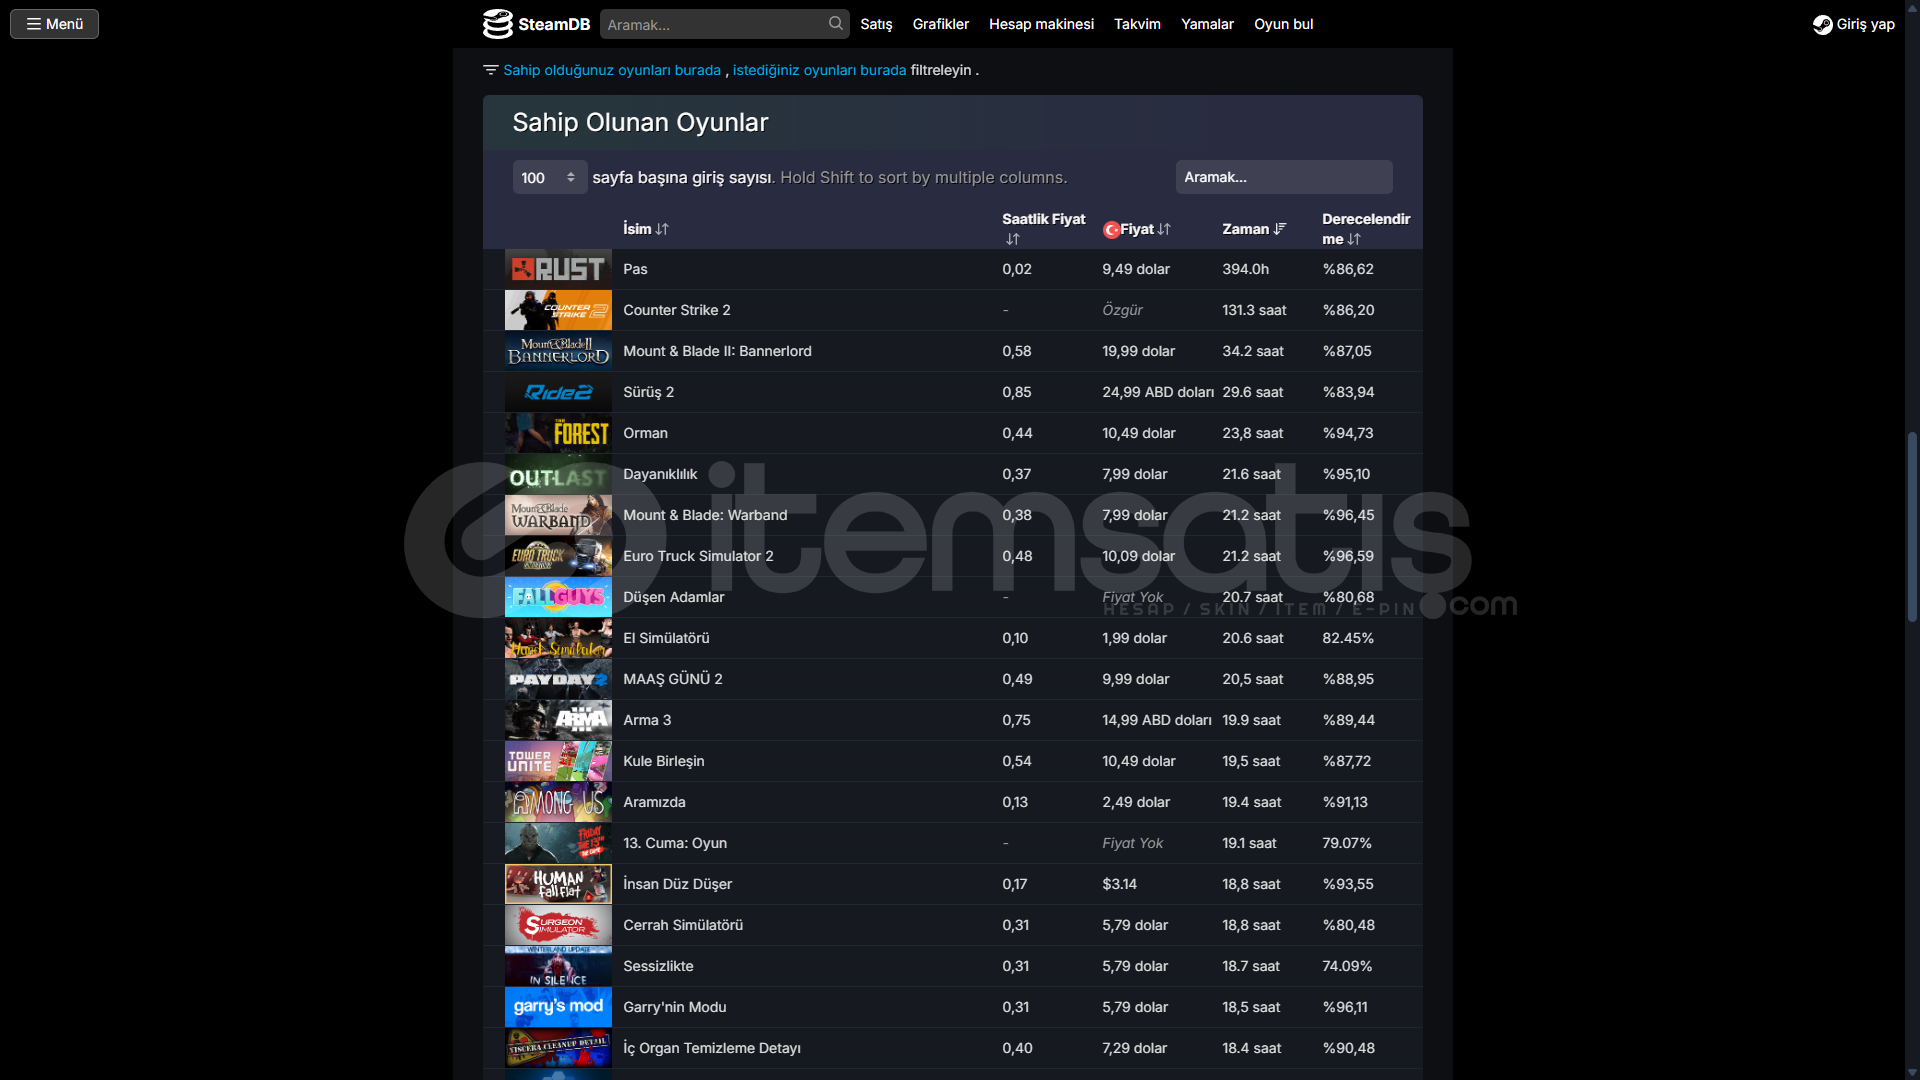
Task: Select the Arma 3 game name
Action: pos(647,720)
